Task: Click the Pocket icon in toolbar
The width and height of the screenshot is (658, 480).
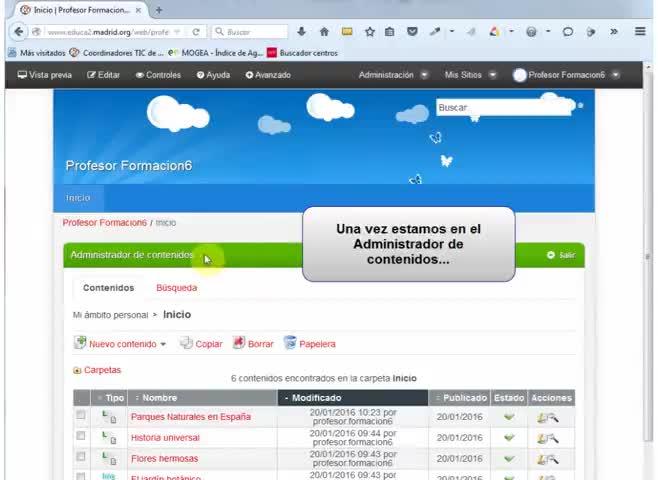Action: [x=412, y=31]
